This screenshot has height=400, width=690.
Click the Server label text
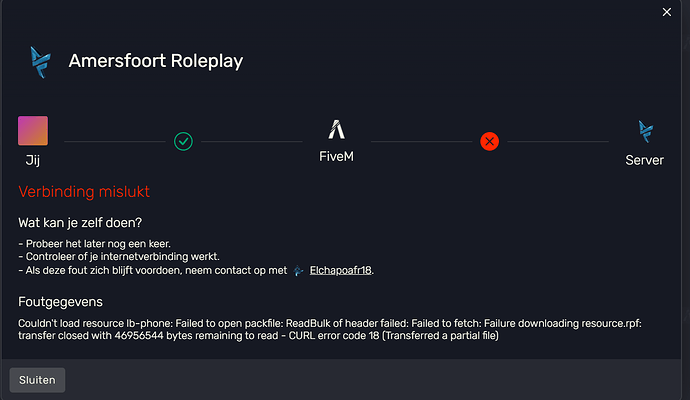click(x=645, y=160)
